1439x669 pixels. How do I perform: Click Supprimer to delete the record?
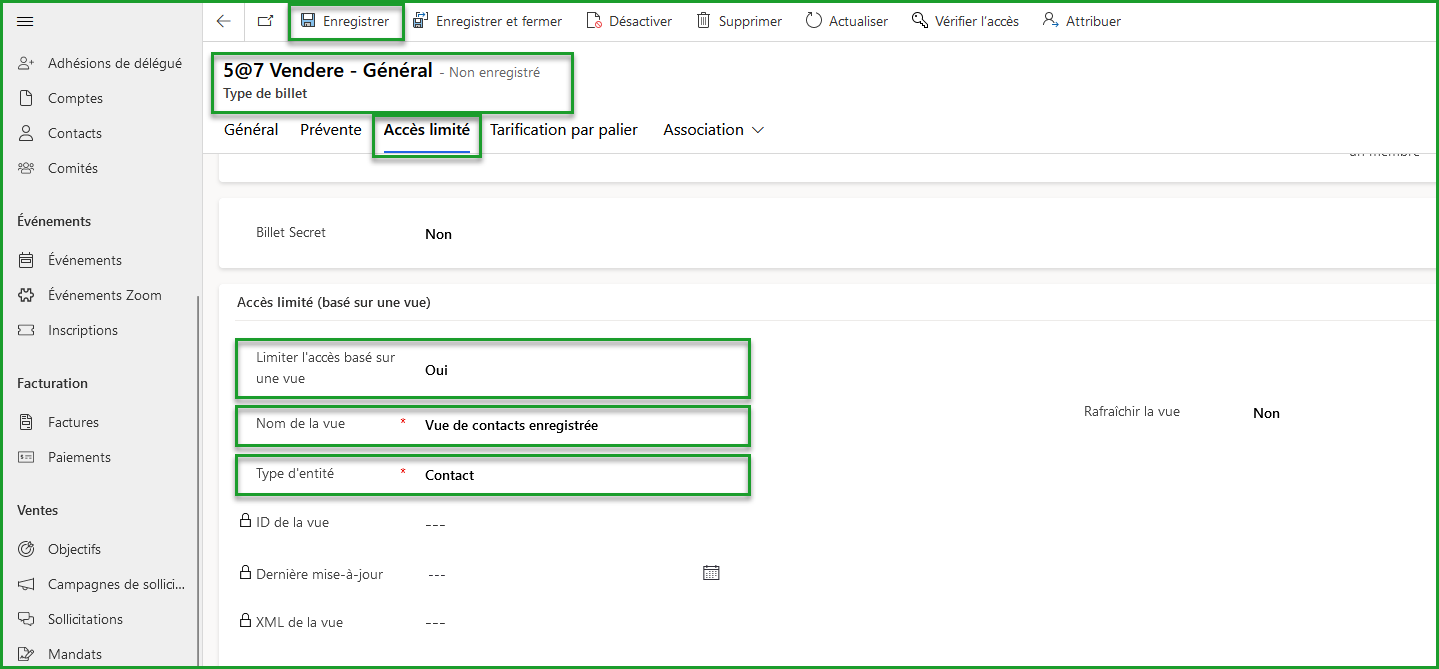738,20
